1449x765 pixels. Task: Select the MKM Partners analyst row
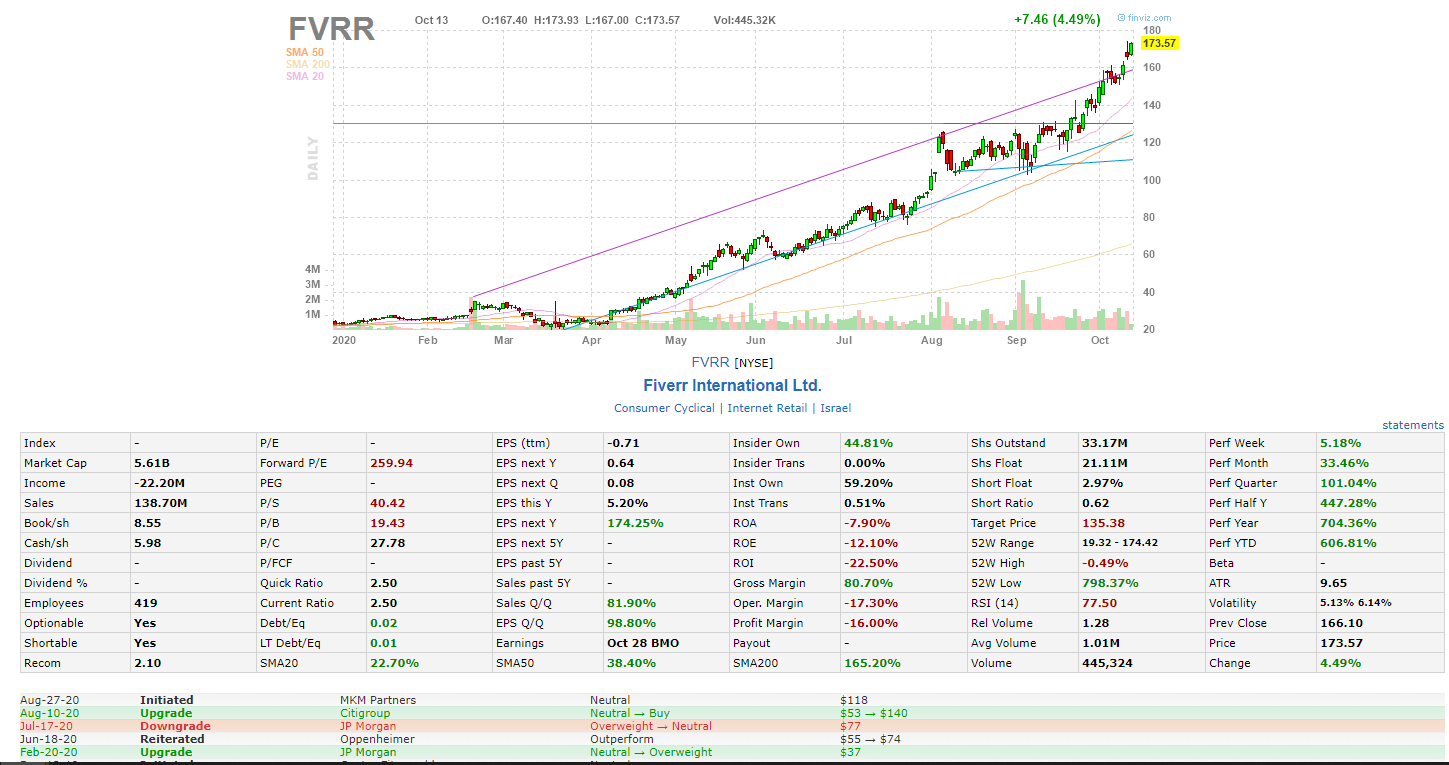(732, 700)
